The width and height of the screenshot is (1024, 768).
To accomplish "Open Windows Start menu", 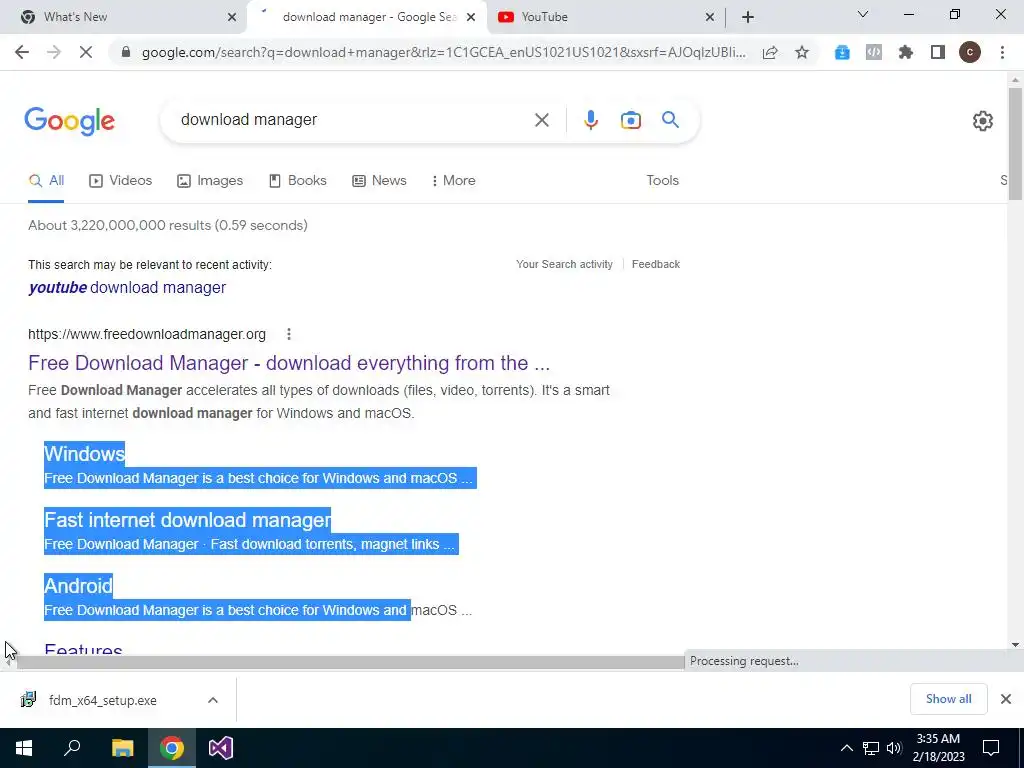I will click(24, 748).
